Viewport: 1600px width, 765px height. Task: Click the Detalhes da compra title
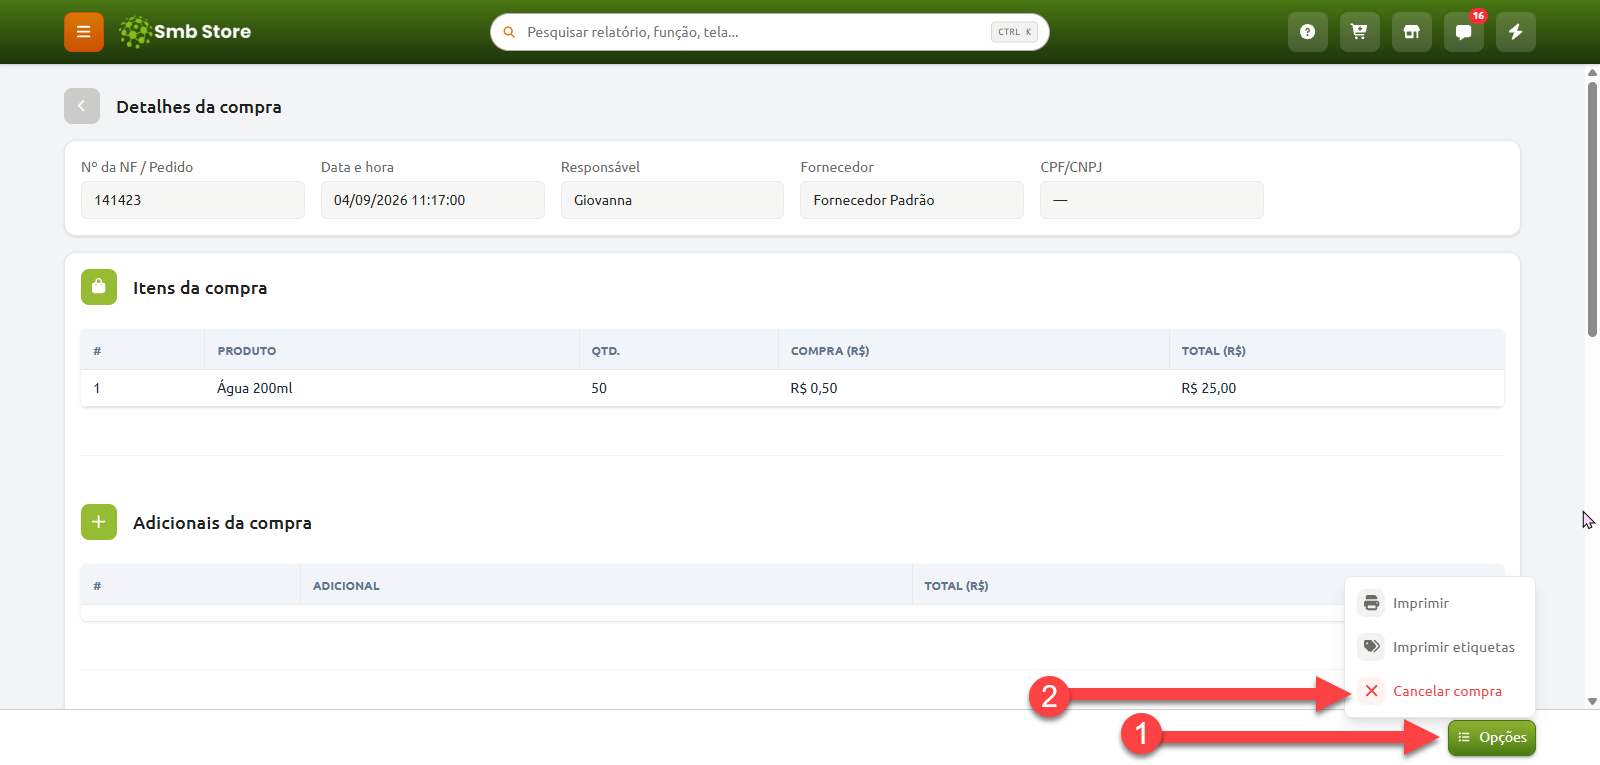pos(199,107)
